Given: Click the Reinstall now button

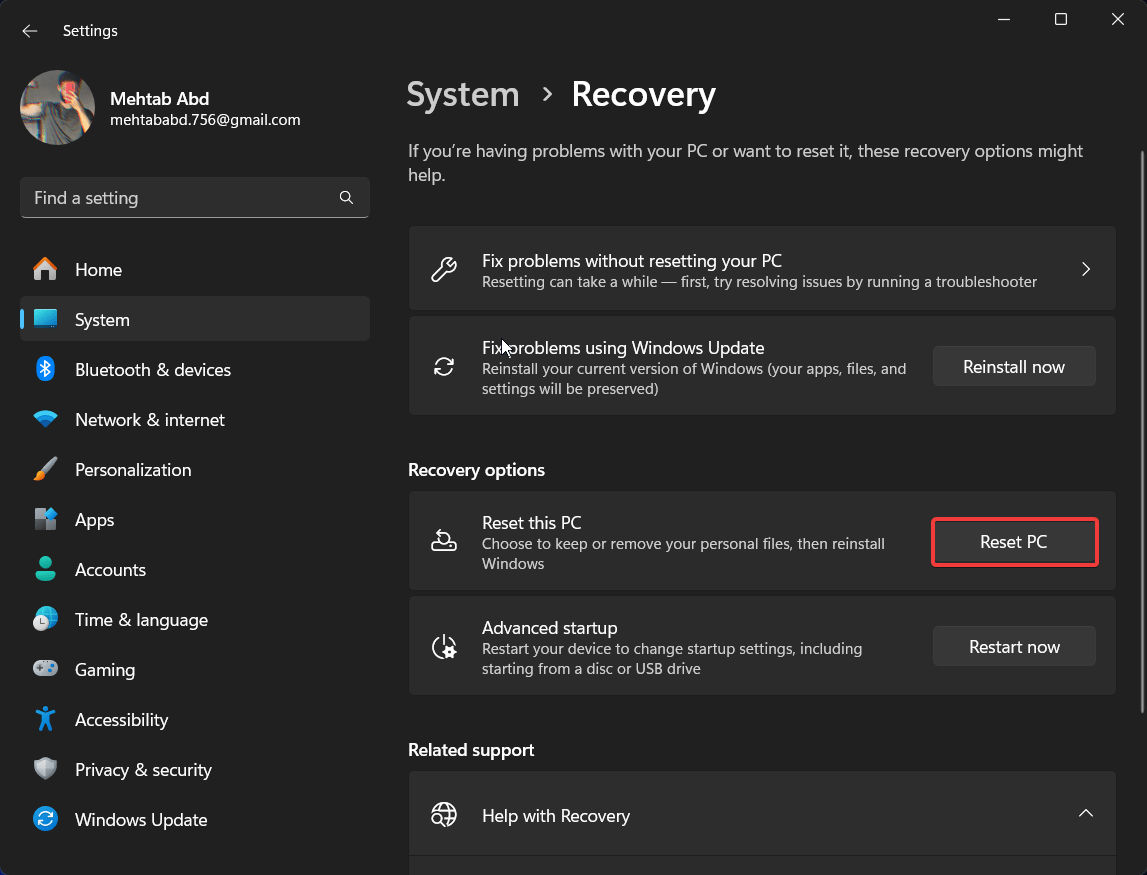Looking at the screenshot, I should pyautogui.click(x=1014, y=367).
